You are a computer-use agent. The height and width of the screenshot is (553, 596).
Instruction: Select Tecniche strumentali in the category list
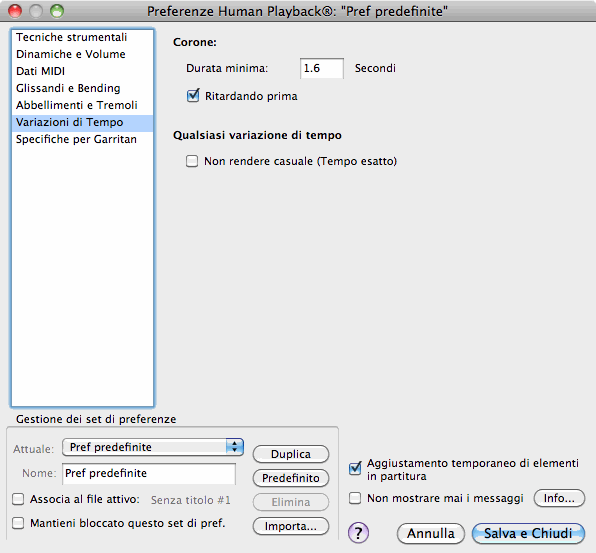(x=82, y=37)
